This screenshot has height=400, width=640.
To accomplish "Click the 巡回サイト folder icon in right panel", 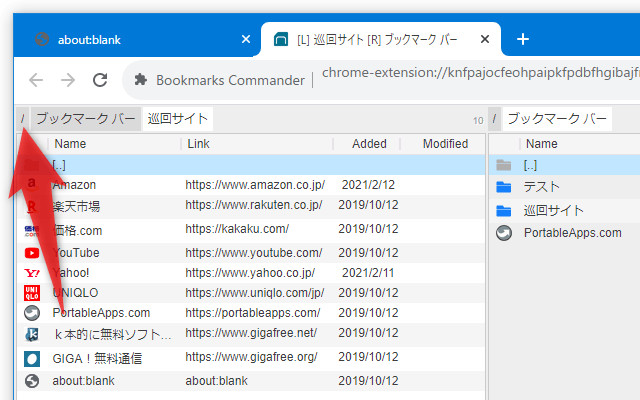I will click(504, 211).
